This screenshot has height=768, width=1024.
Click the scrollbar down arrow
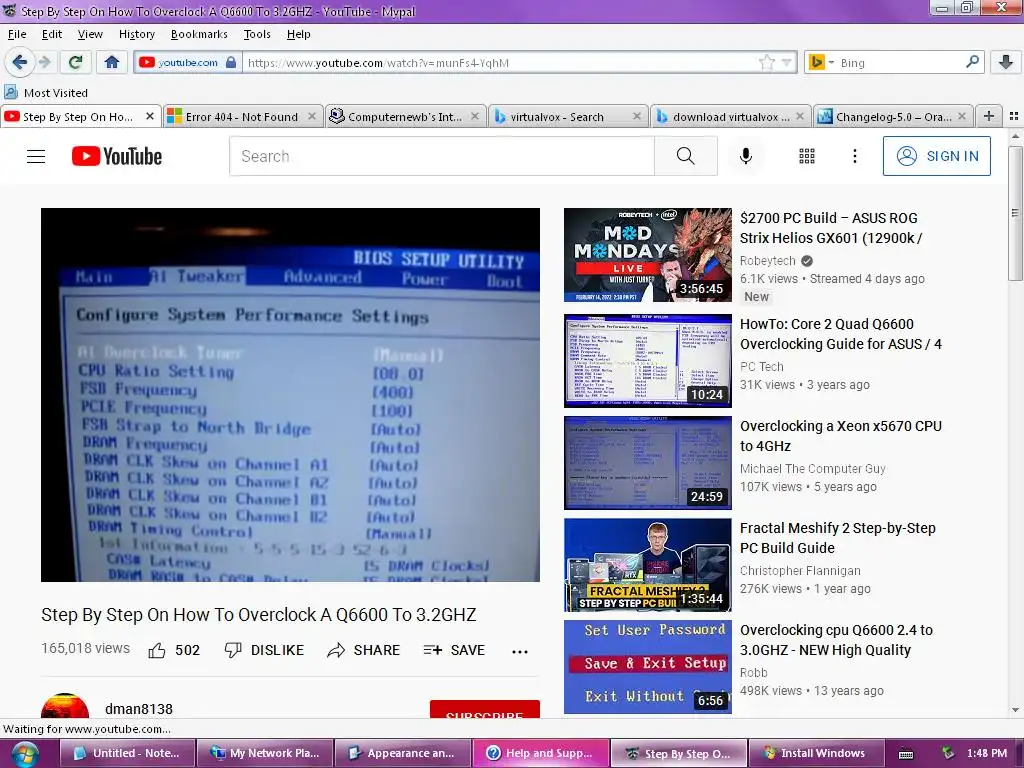(1015, 710)
